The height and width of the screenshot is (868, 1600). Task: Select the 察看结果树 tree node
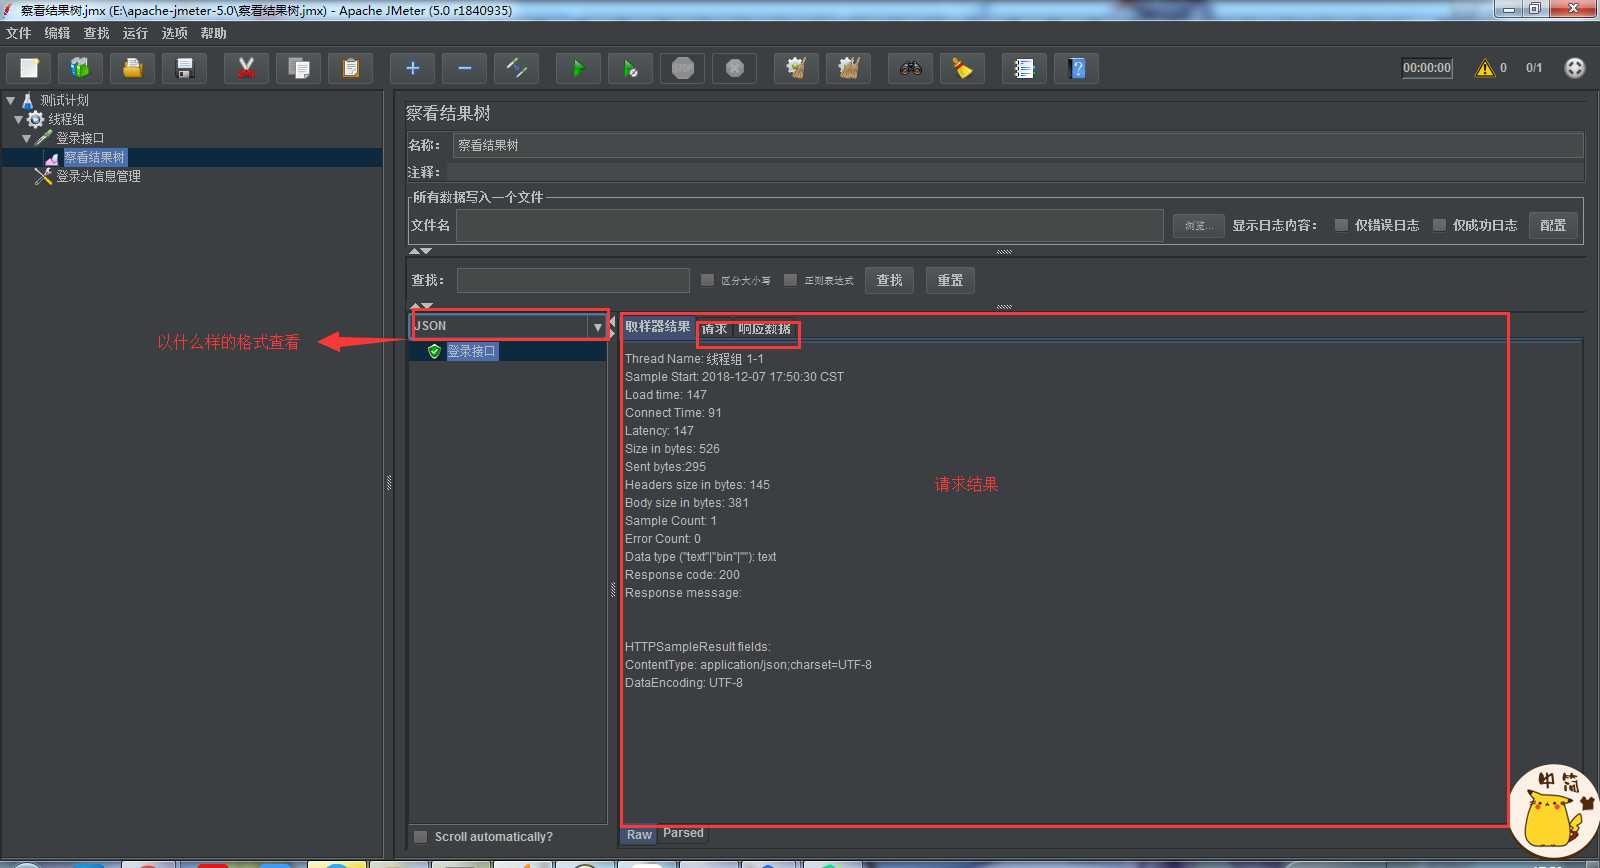click(94, 157)
